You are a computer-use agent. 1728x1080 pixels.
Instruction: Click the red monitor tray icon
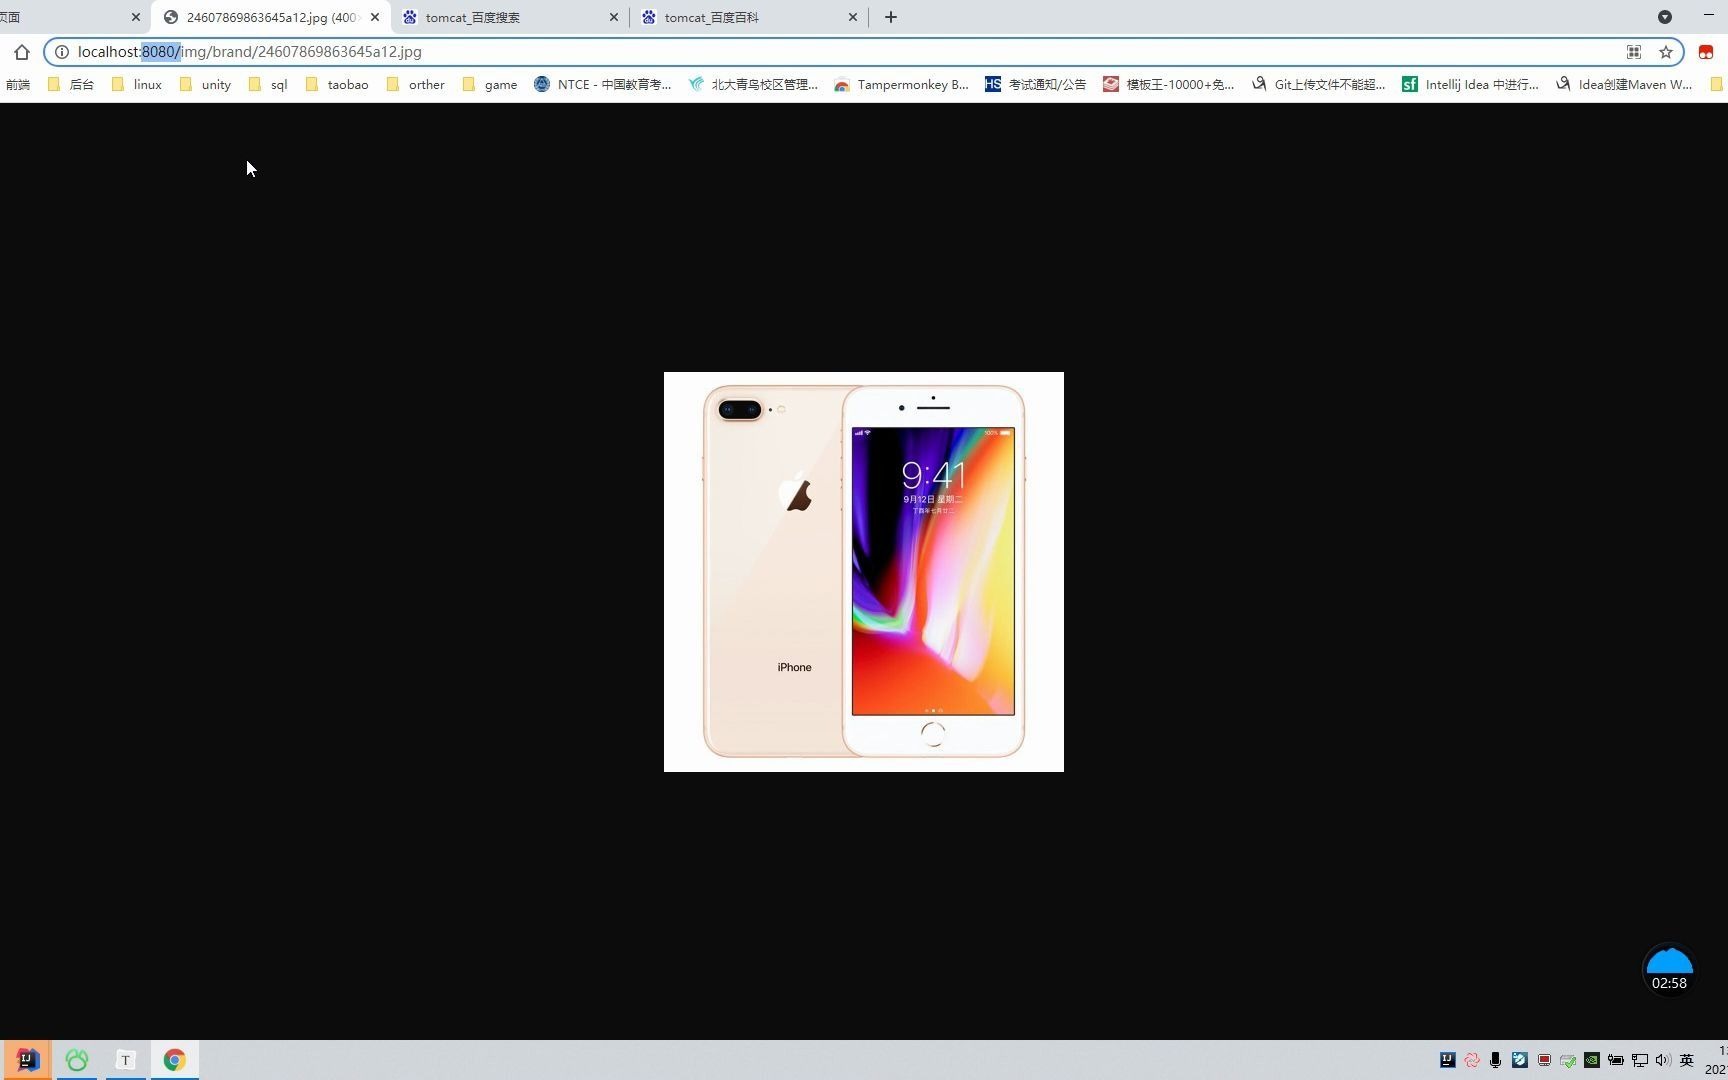tap(1544, 1060)
